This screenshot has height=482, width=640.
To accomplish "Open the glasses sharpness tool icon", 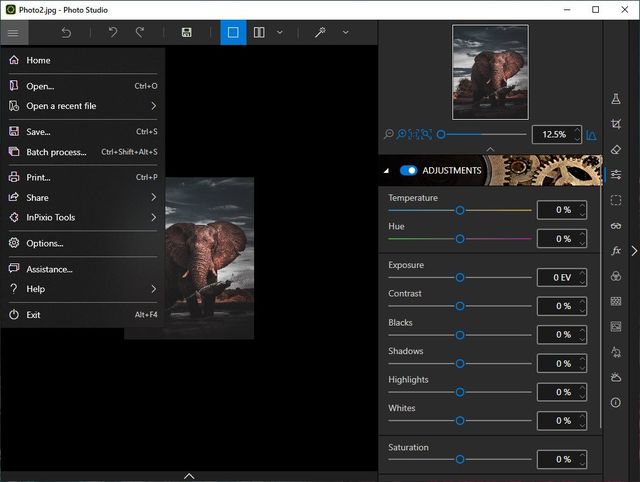I will (x=616, y=226).
